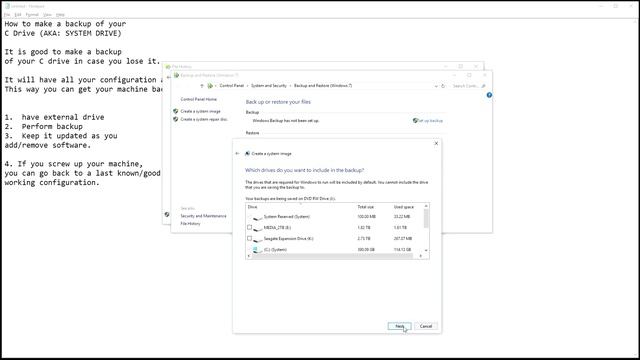
Task: Click Backup and Restore (Windows 7) breadcrumb
Action: (323, 86)
